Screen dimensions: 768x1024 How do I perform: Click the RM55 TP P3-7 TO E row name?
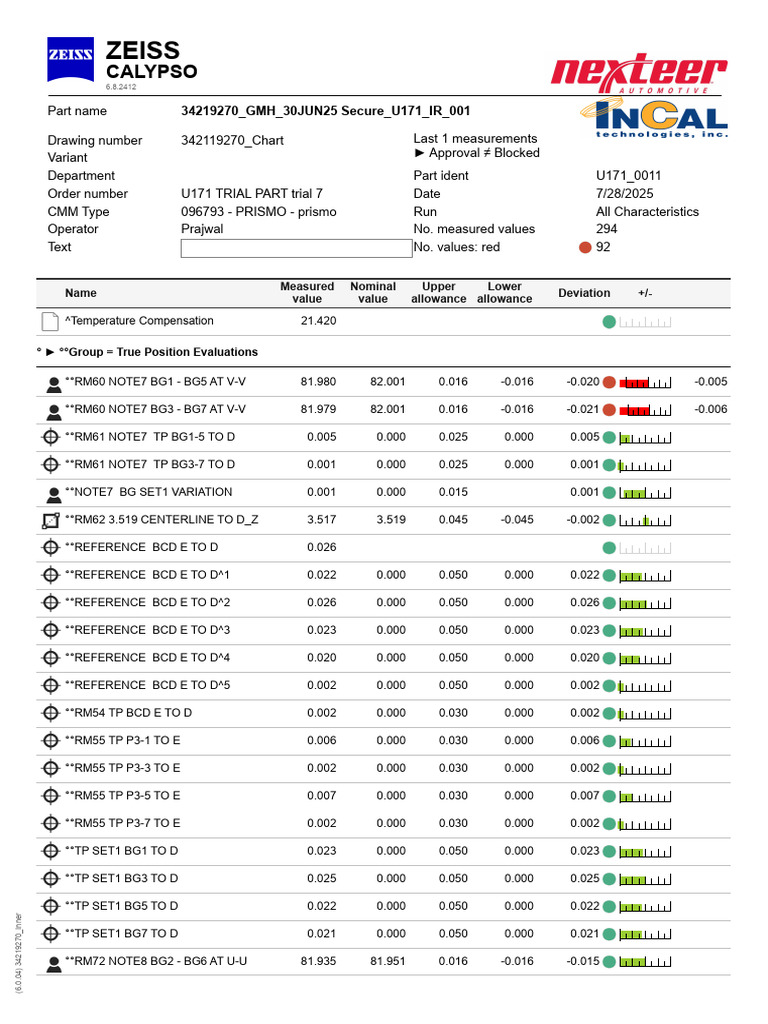123,824
